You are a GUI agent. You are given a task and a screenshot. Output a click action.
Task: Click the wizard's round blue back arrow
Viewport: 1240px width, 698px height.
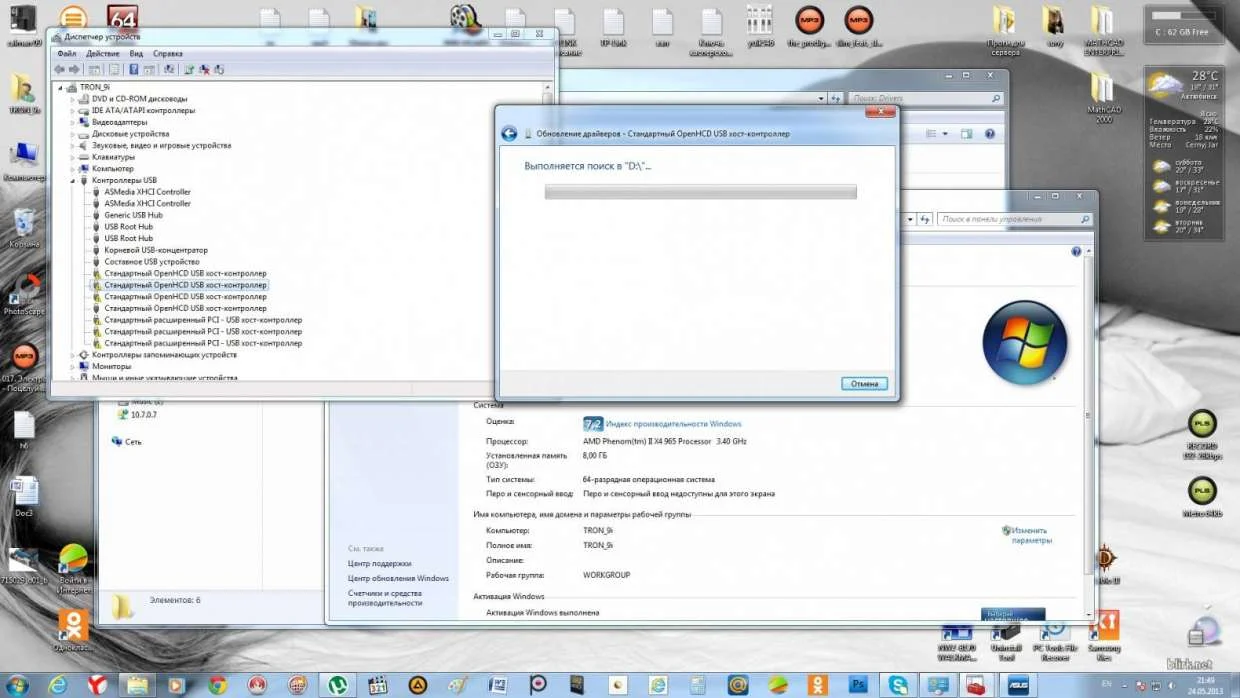coord(509,133)
